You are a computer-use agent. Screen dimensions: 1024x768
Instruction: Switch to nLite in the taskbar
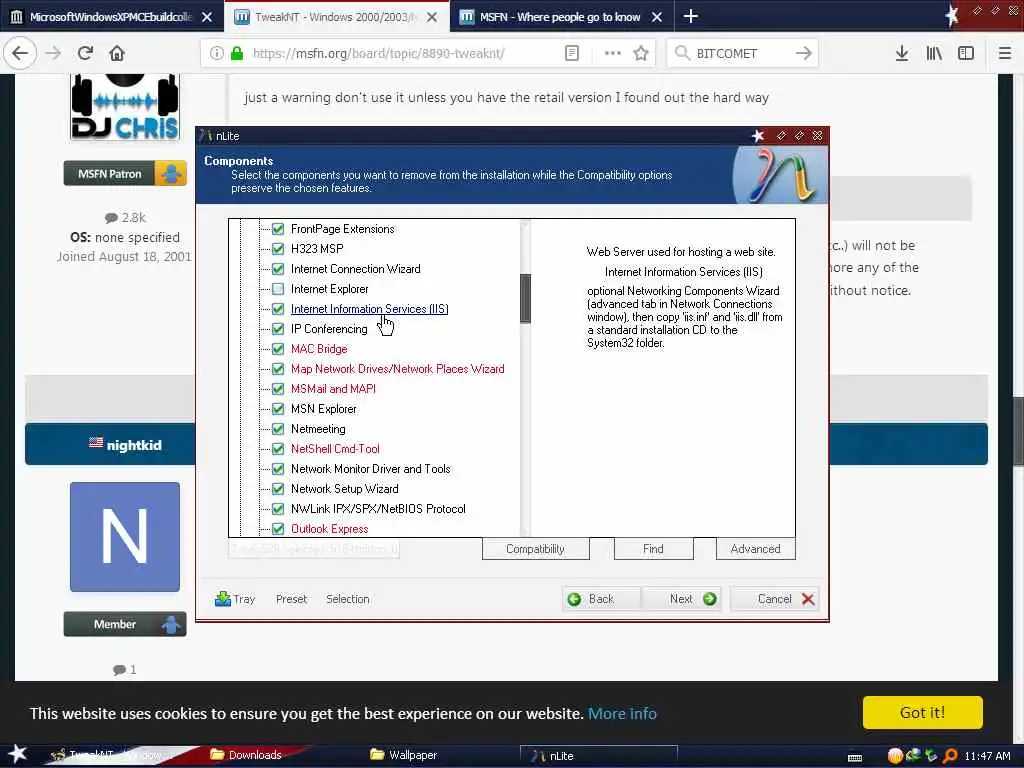tap(598, 756)
